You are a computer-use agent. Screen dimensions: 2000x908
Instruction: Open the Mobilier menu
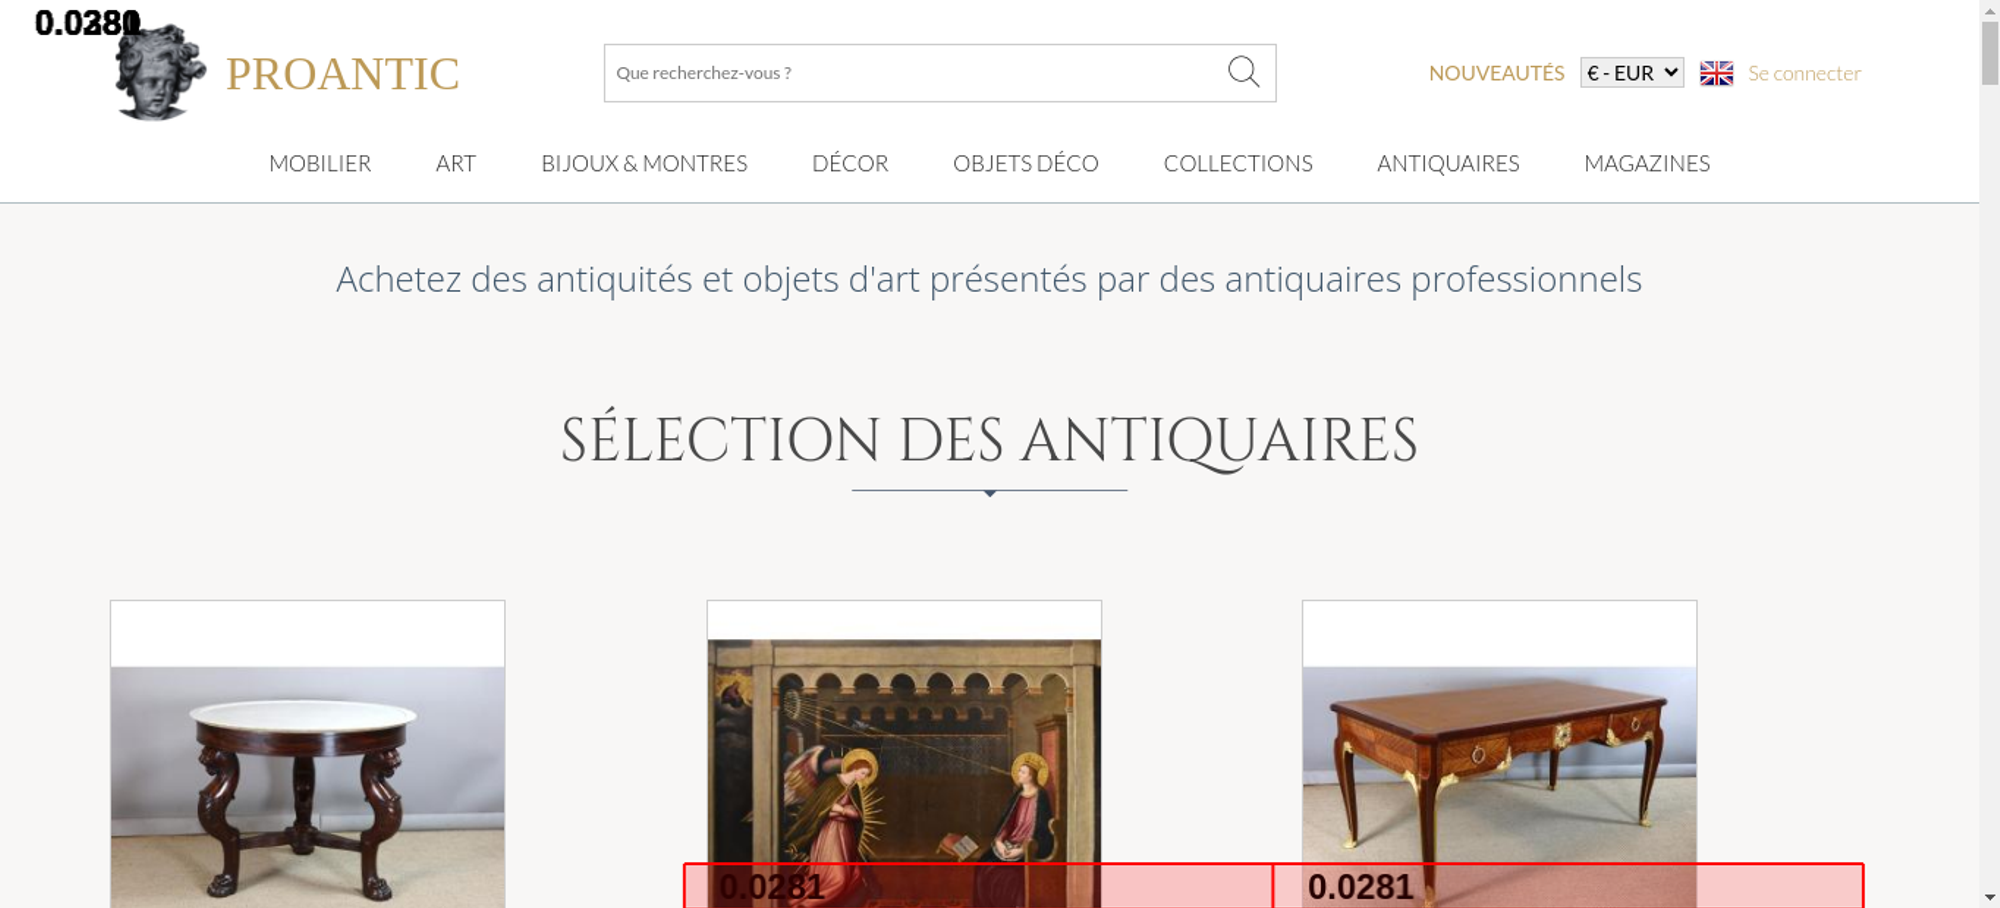click(320, 163)
